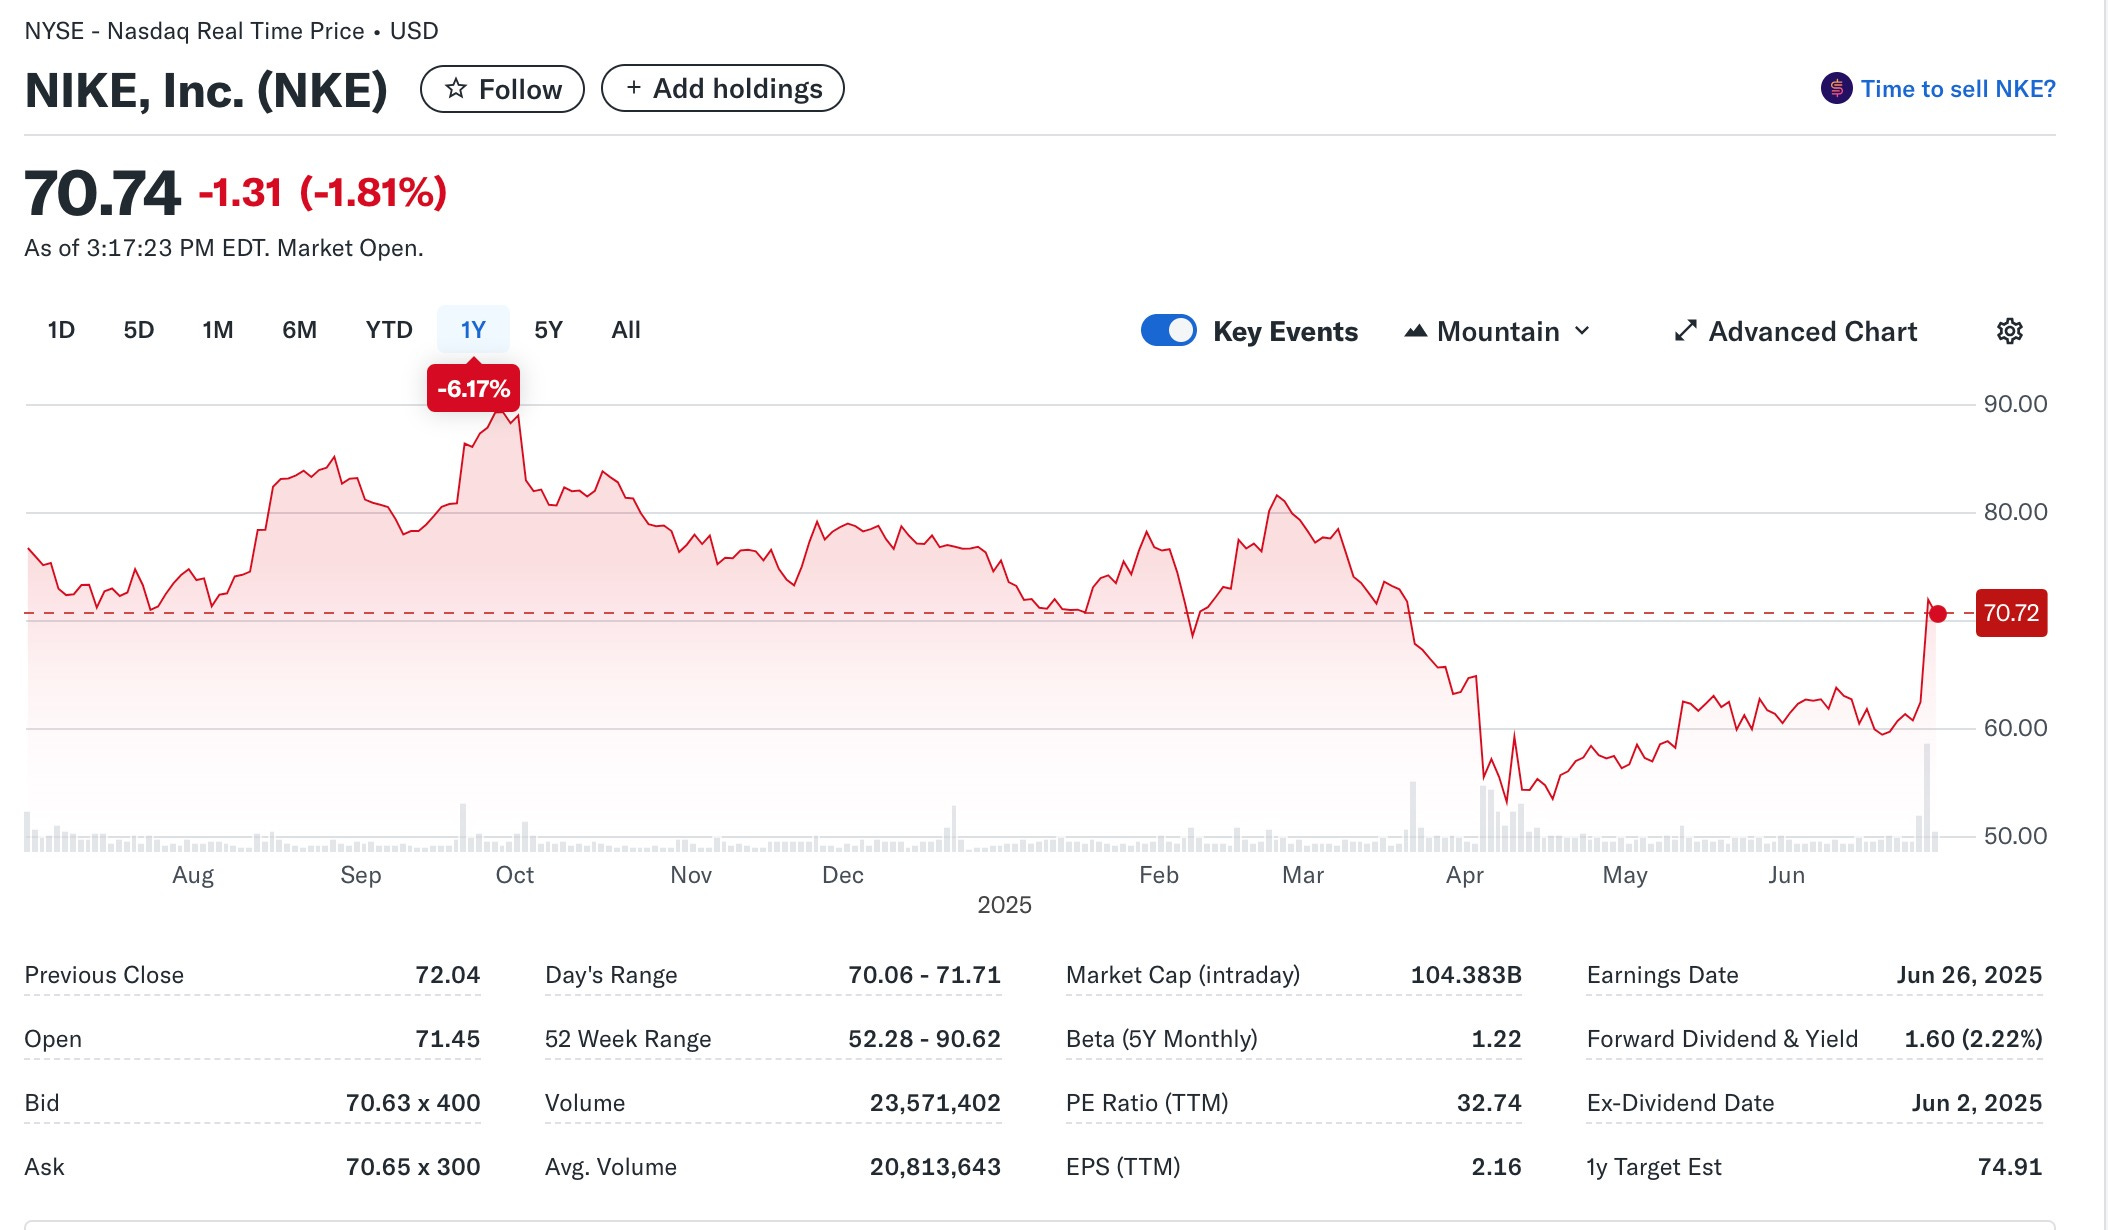Viewport: 2108px width, 1230px height.
Task: Click the 52 Week Range label
Action: point(628,1039)
